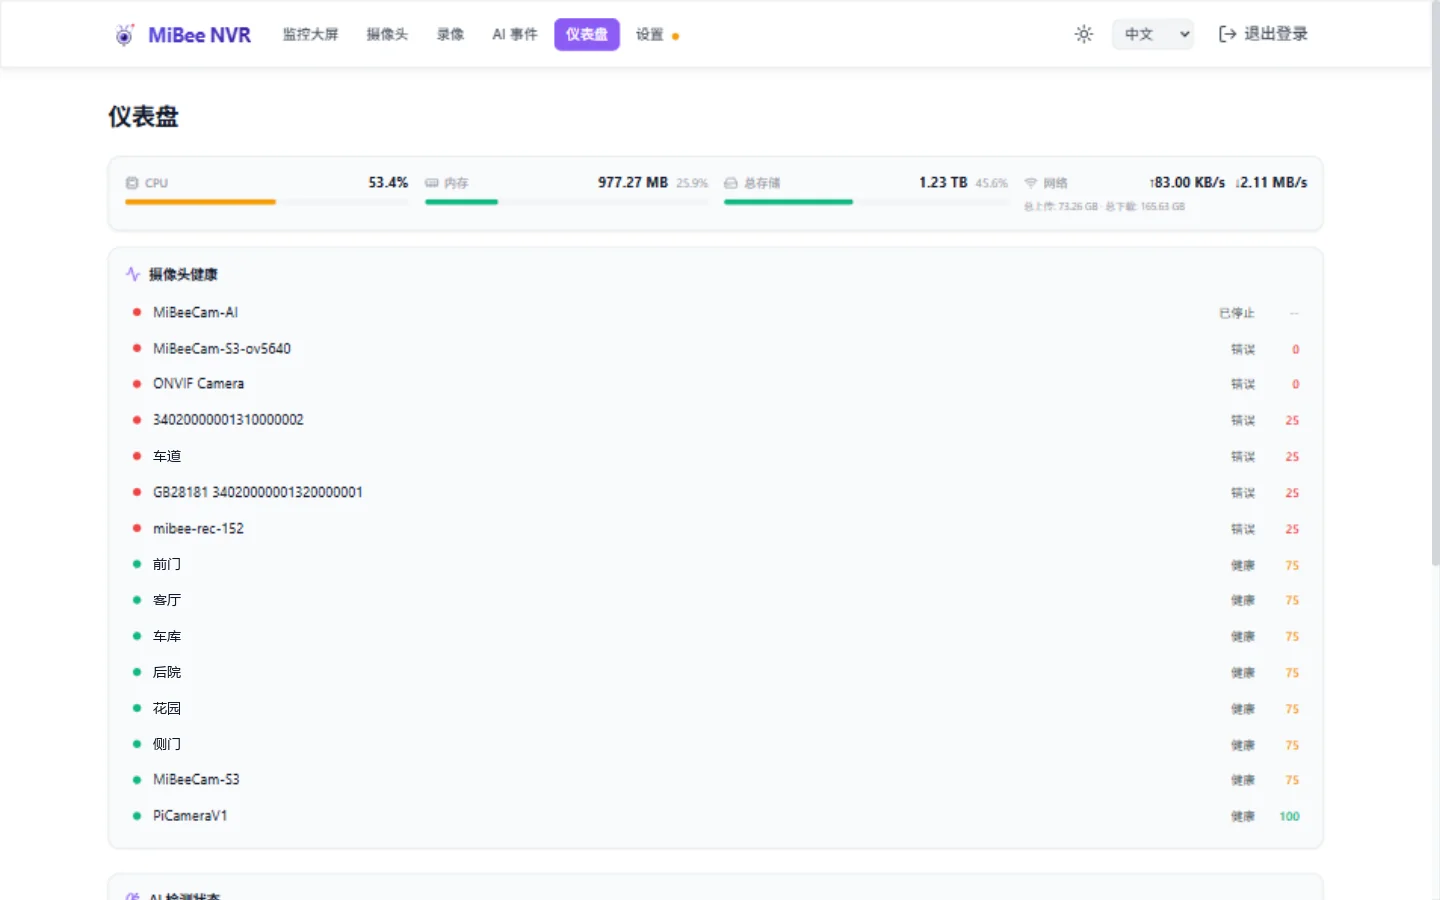
Task: Click the memory value 977.27 MB
Action: [633, 183]
